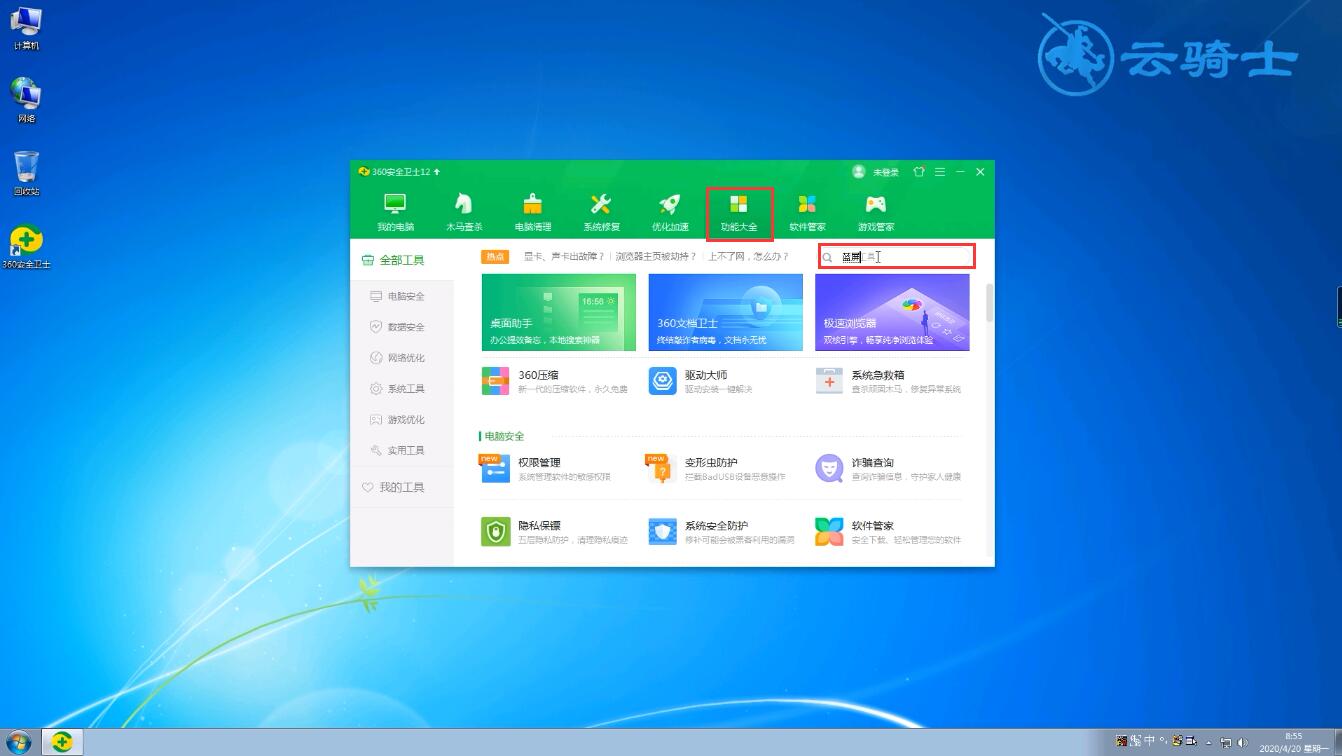Open 隐私保镖 shield tool
1342x756 pixels.
[x=555, y=531]
